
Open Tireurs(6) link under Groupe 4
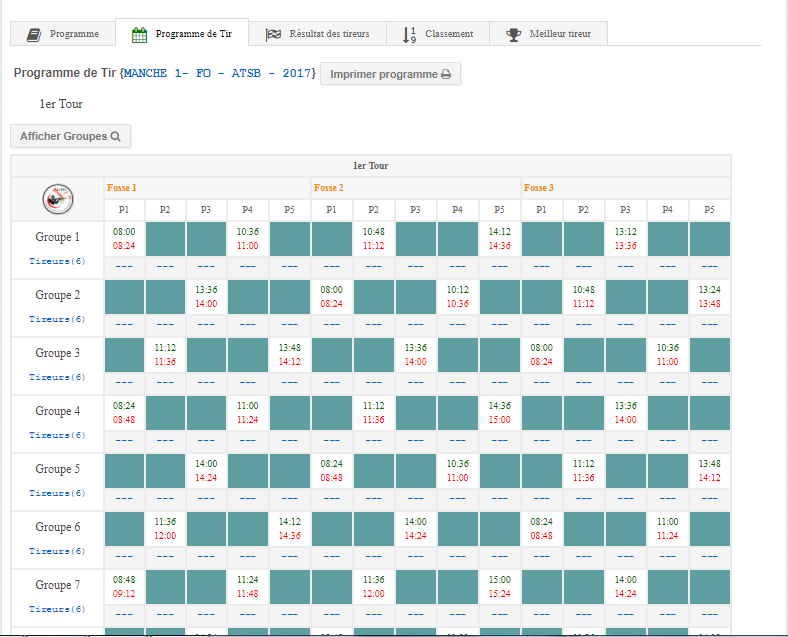click(x=57, y=435)
